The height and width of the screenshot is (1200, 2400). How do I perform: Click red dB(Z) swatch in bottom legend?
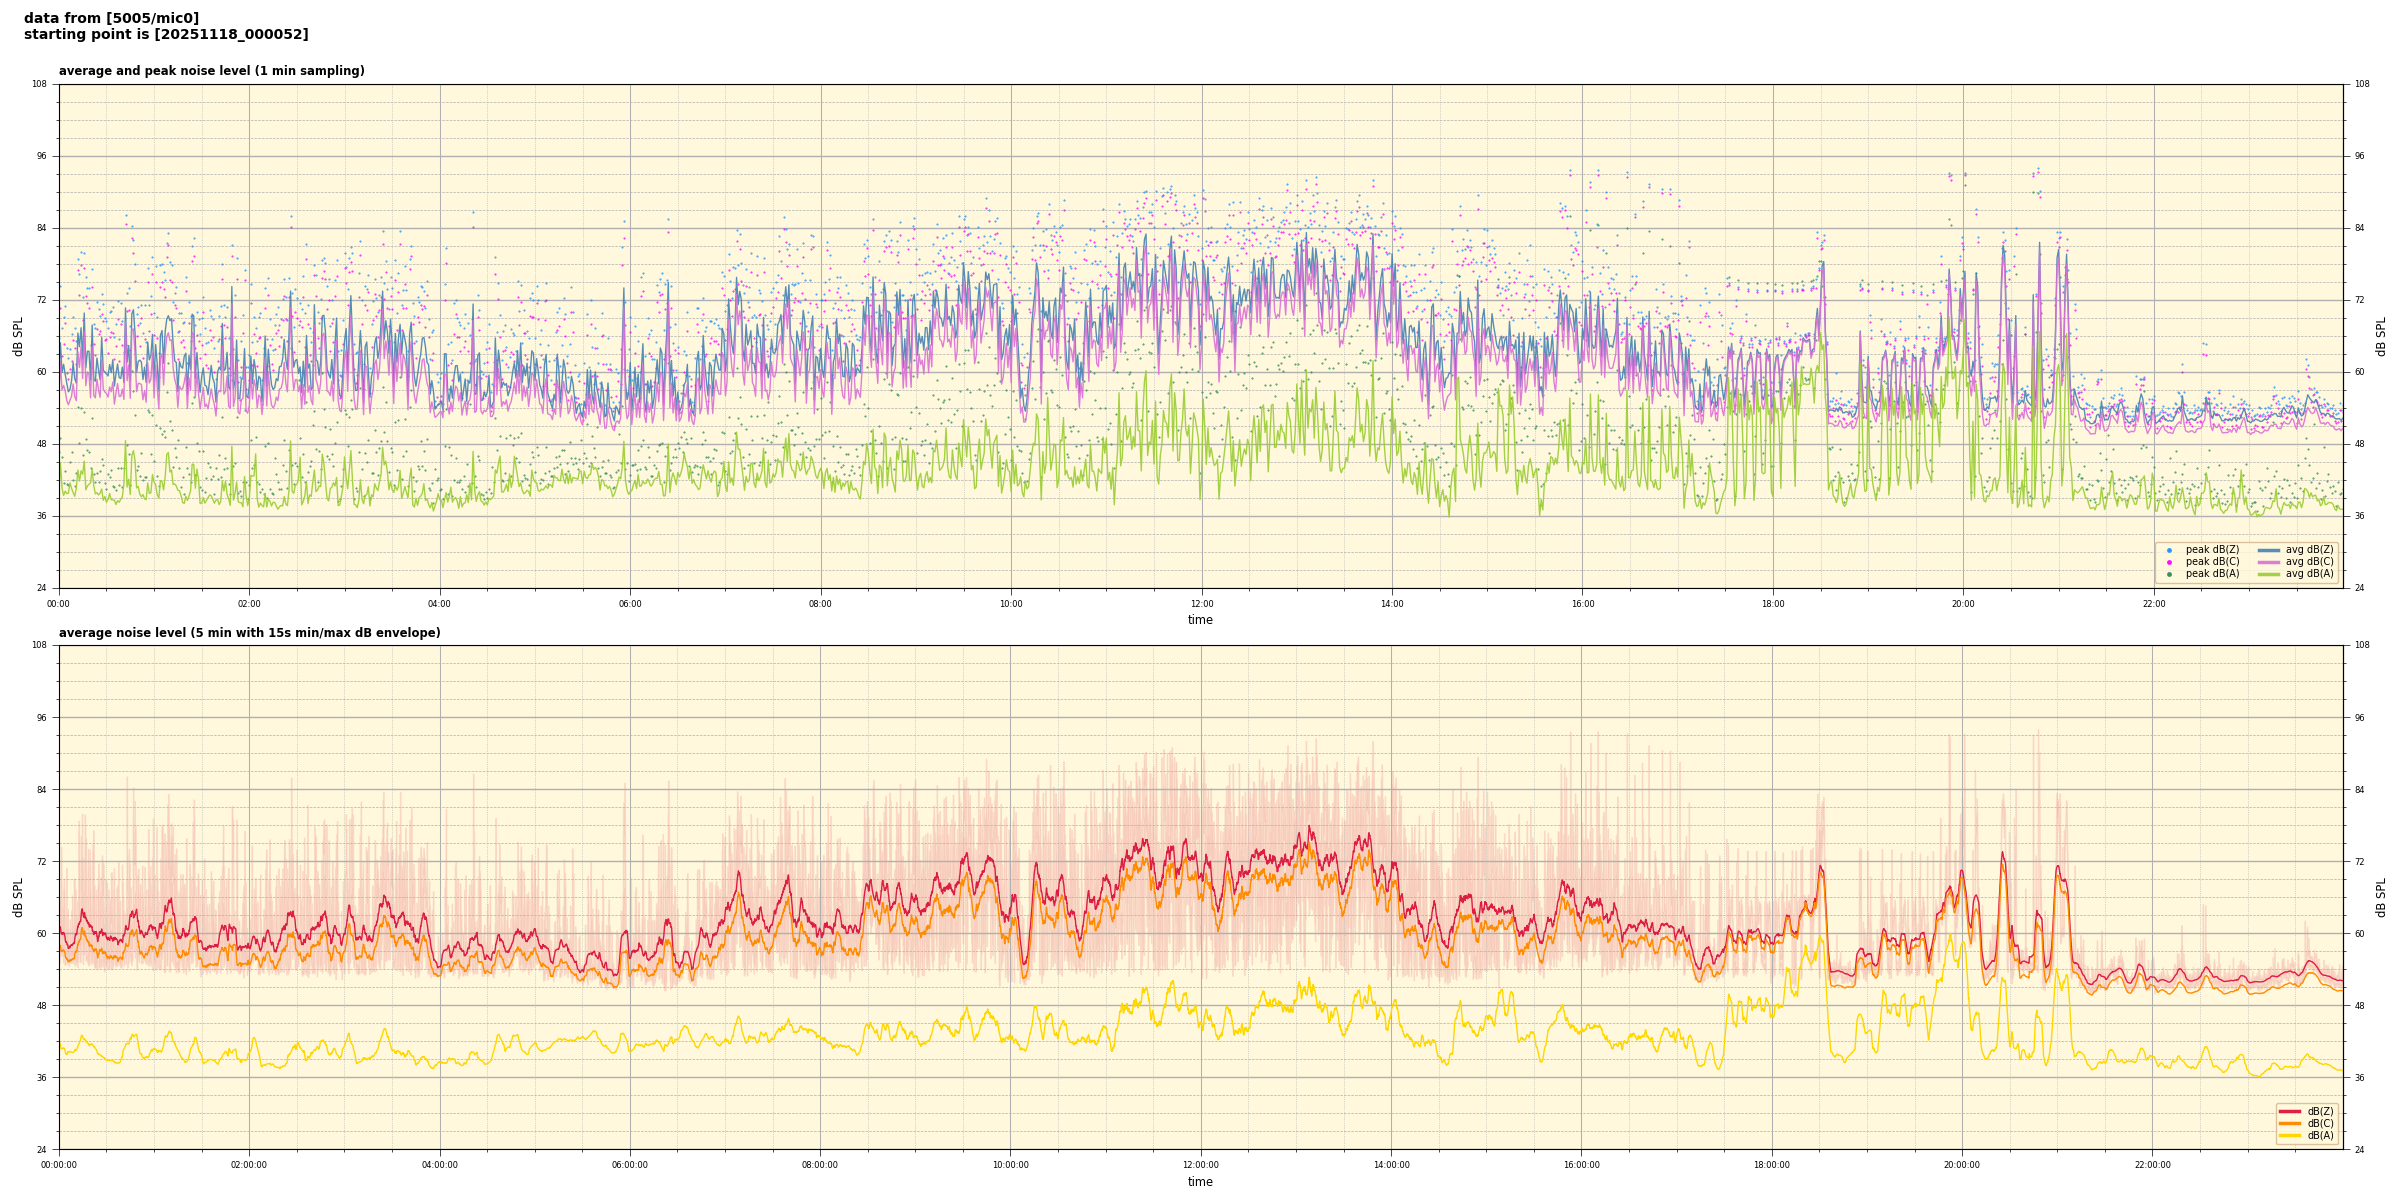tap(2290, 1111)
